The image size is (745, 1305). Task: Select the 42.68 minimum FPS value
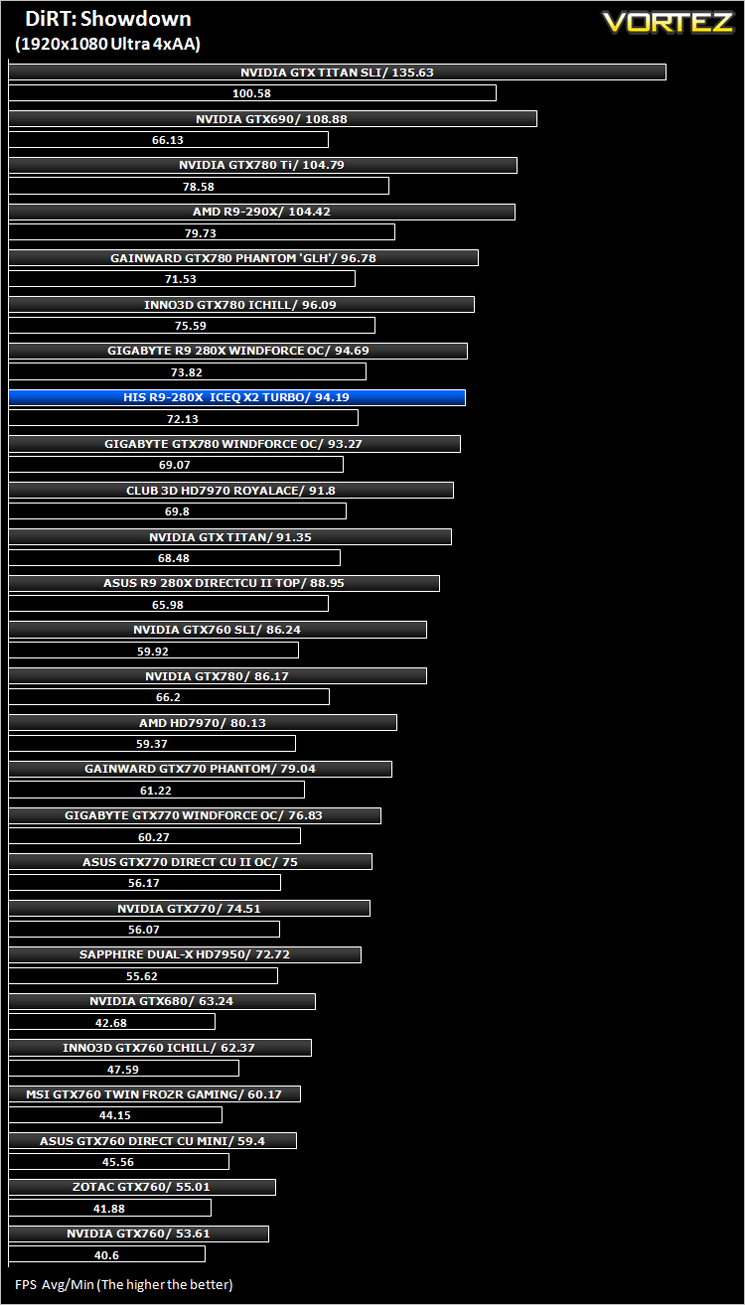pyautogui.click(x=112, y=1023)
